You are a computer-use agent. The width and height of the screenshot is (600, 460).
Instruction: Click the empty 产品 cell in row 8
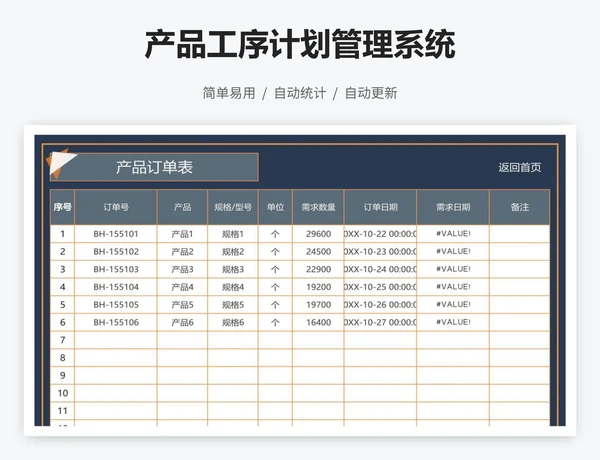(x=182, y=357)
